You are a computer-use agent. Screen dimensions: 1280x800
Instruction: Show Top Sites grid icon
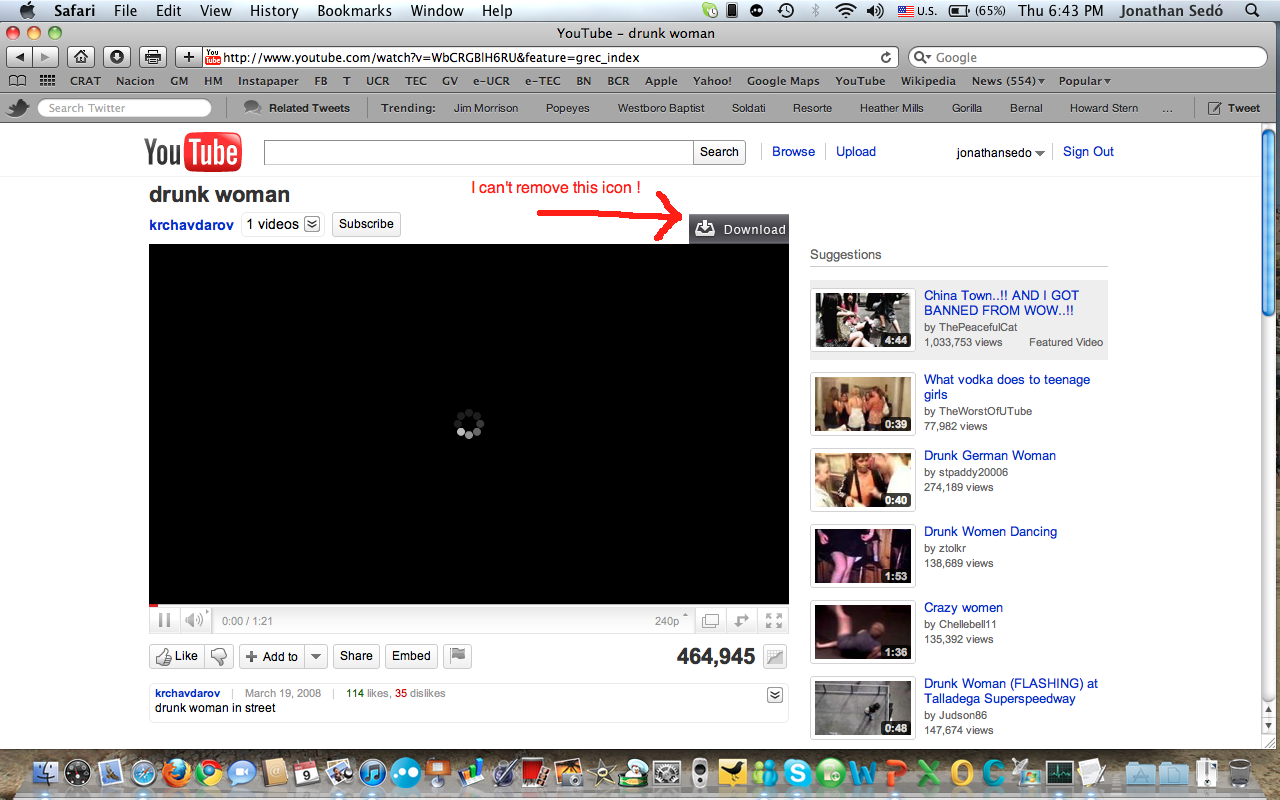[47, 81]
